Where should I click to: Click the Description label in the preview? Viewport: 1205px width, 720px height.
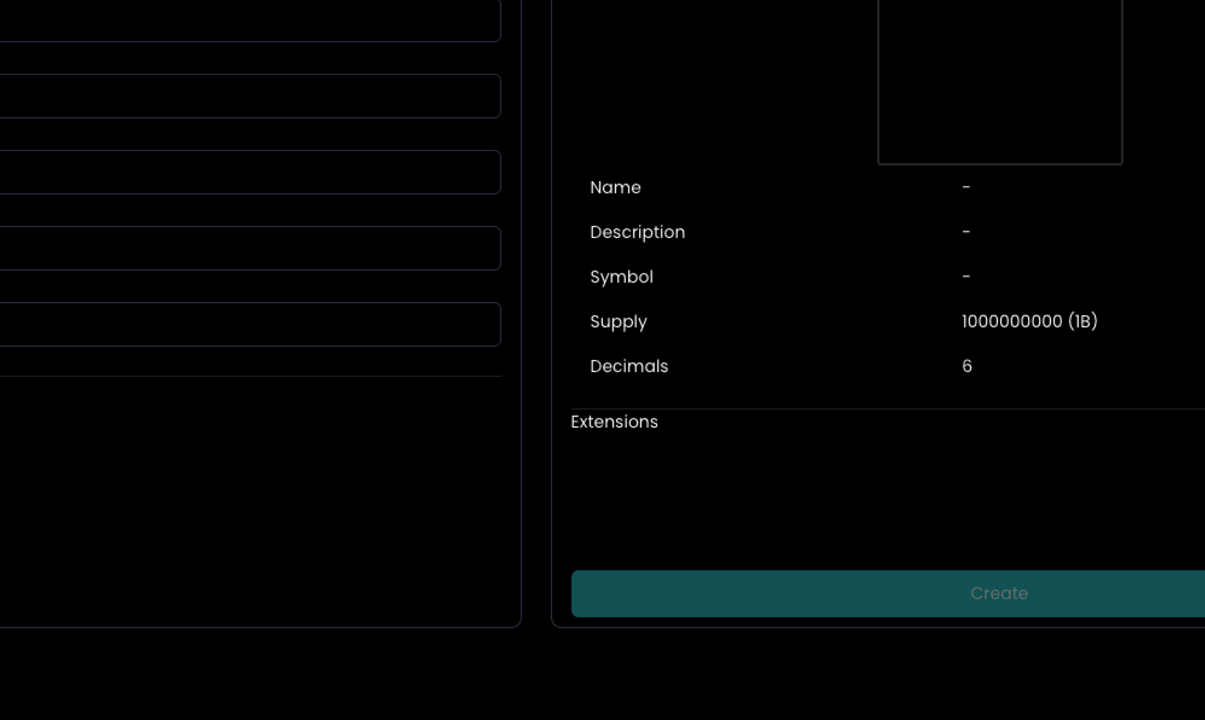[637, 232]
